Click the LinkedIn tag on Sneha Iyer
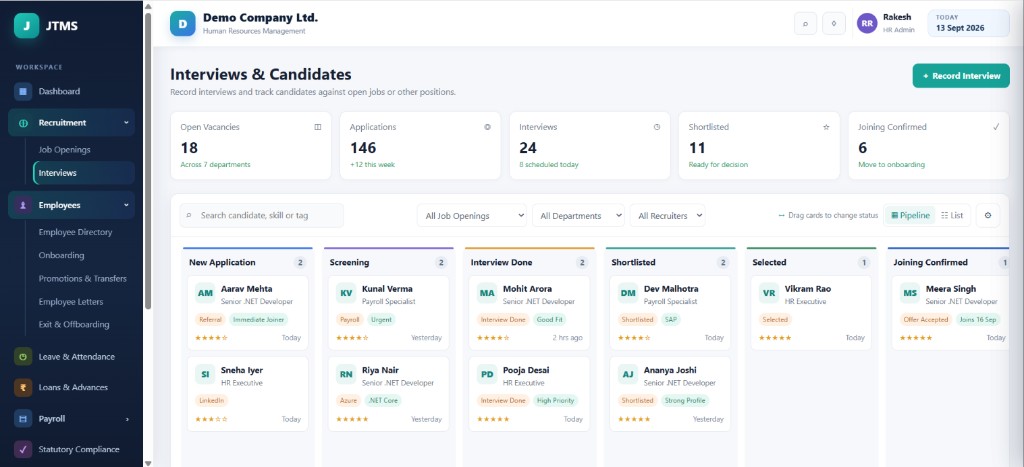This screenshot has width=1024, height=467. tap(212, 400)
